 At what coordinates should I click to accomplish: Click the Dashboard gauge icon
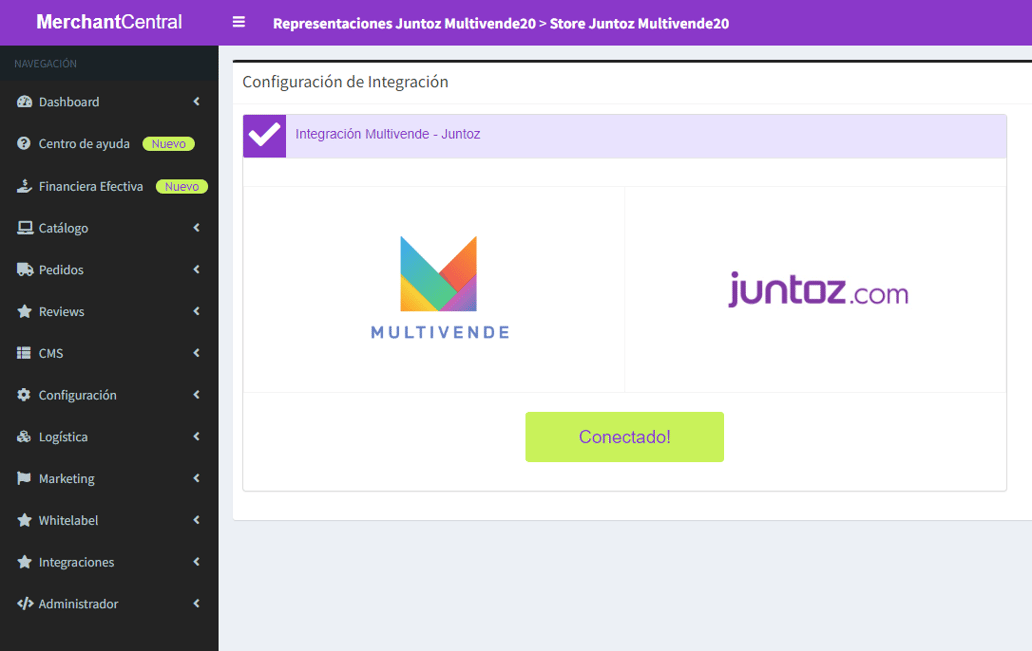[24, 101]
